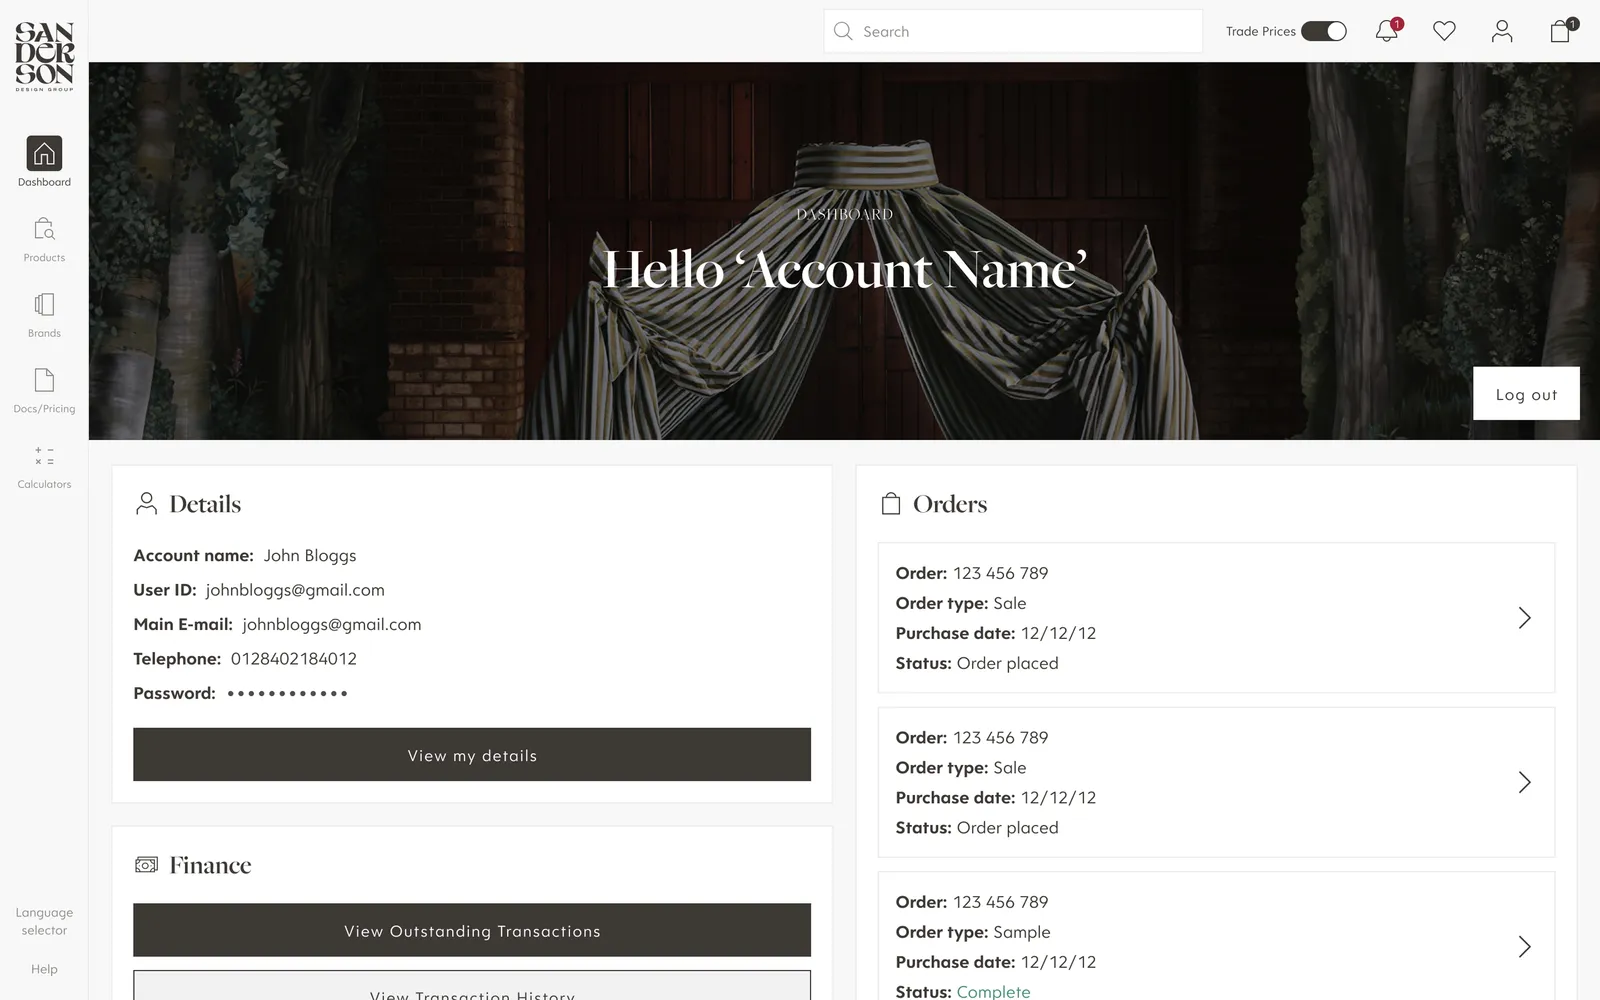Click the telephone number 0128402184012

pyautogui.click(x=294, y=659)
